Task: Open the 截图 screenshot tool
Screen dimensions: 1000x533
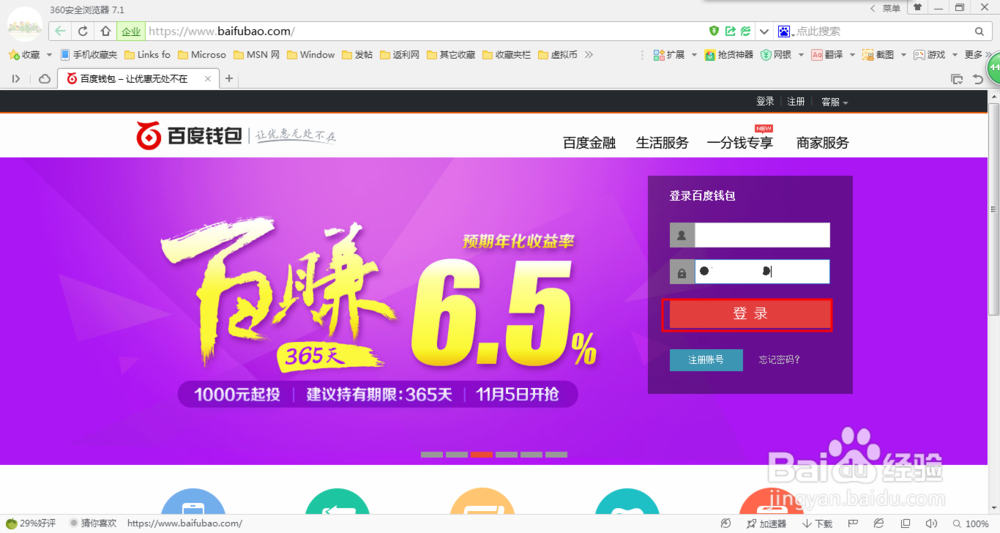Action: [878, 55]
